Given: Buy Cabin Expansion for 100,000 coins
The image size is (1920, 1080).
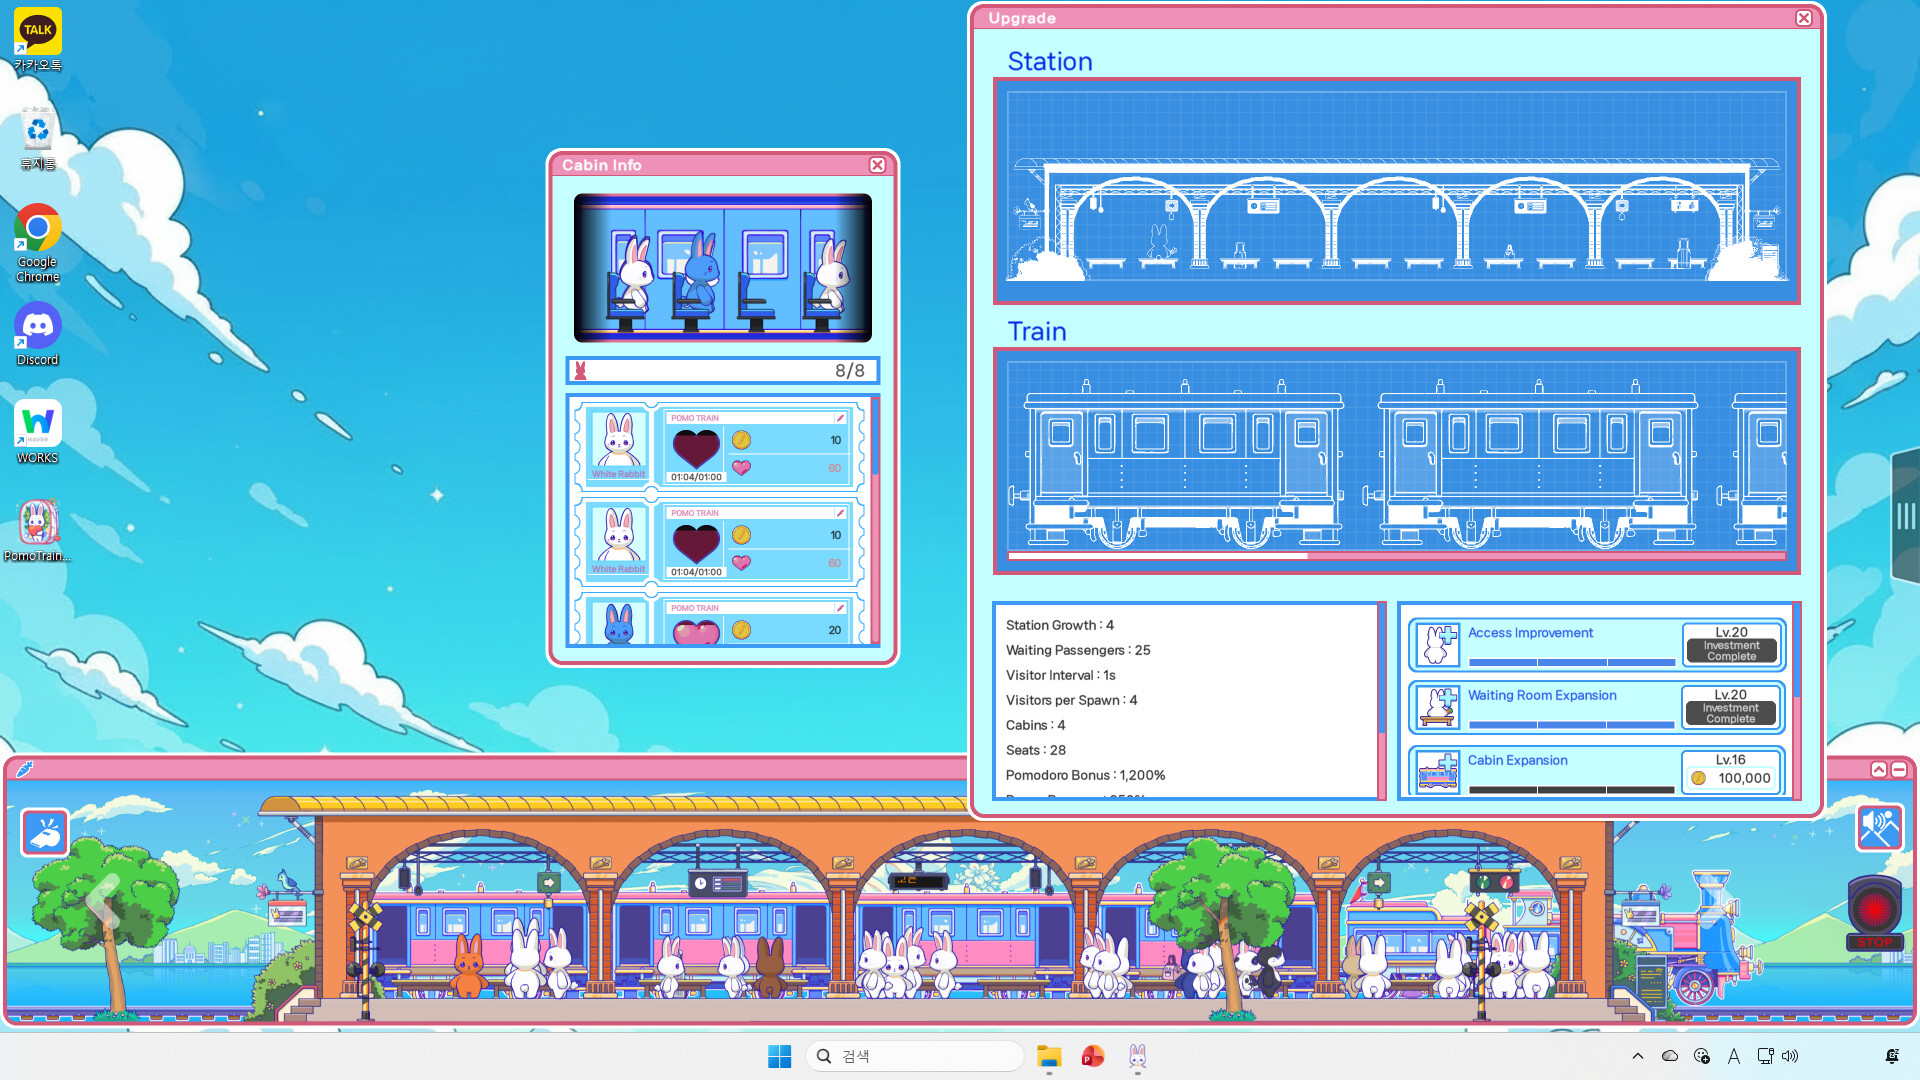Looking at the screenshot, I should pyautogui.click(x=1730, y=775).
